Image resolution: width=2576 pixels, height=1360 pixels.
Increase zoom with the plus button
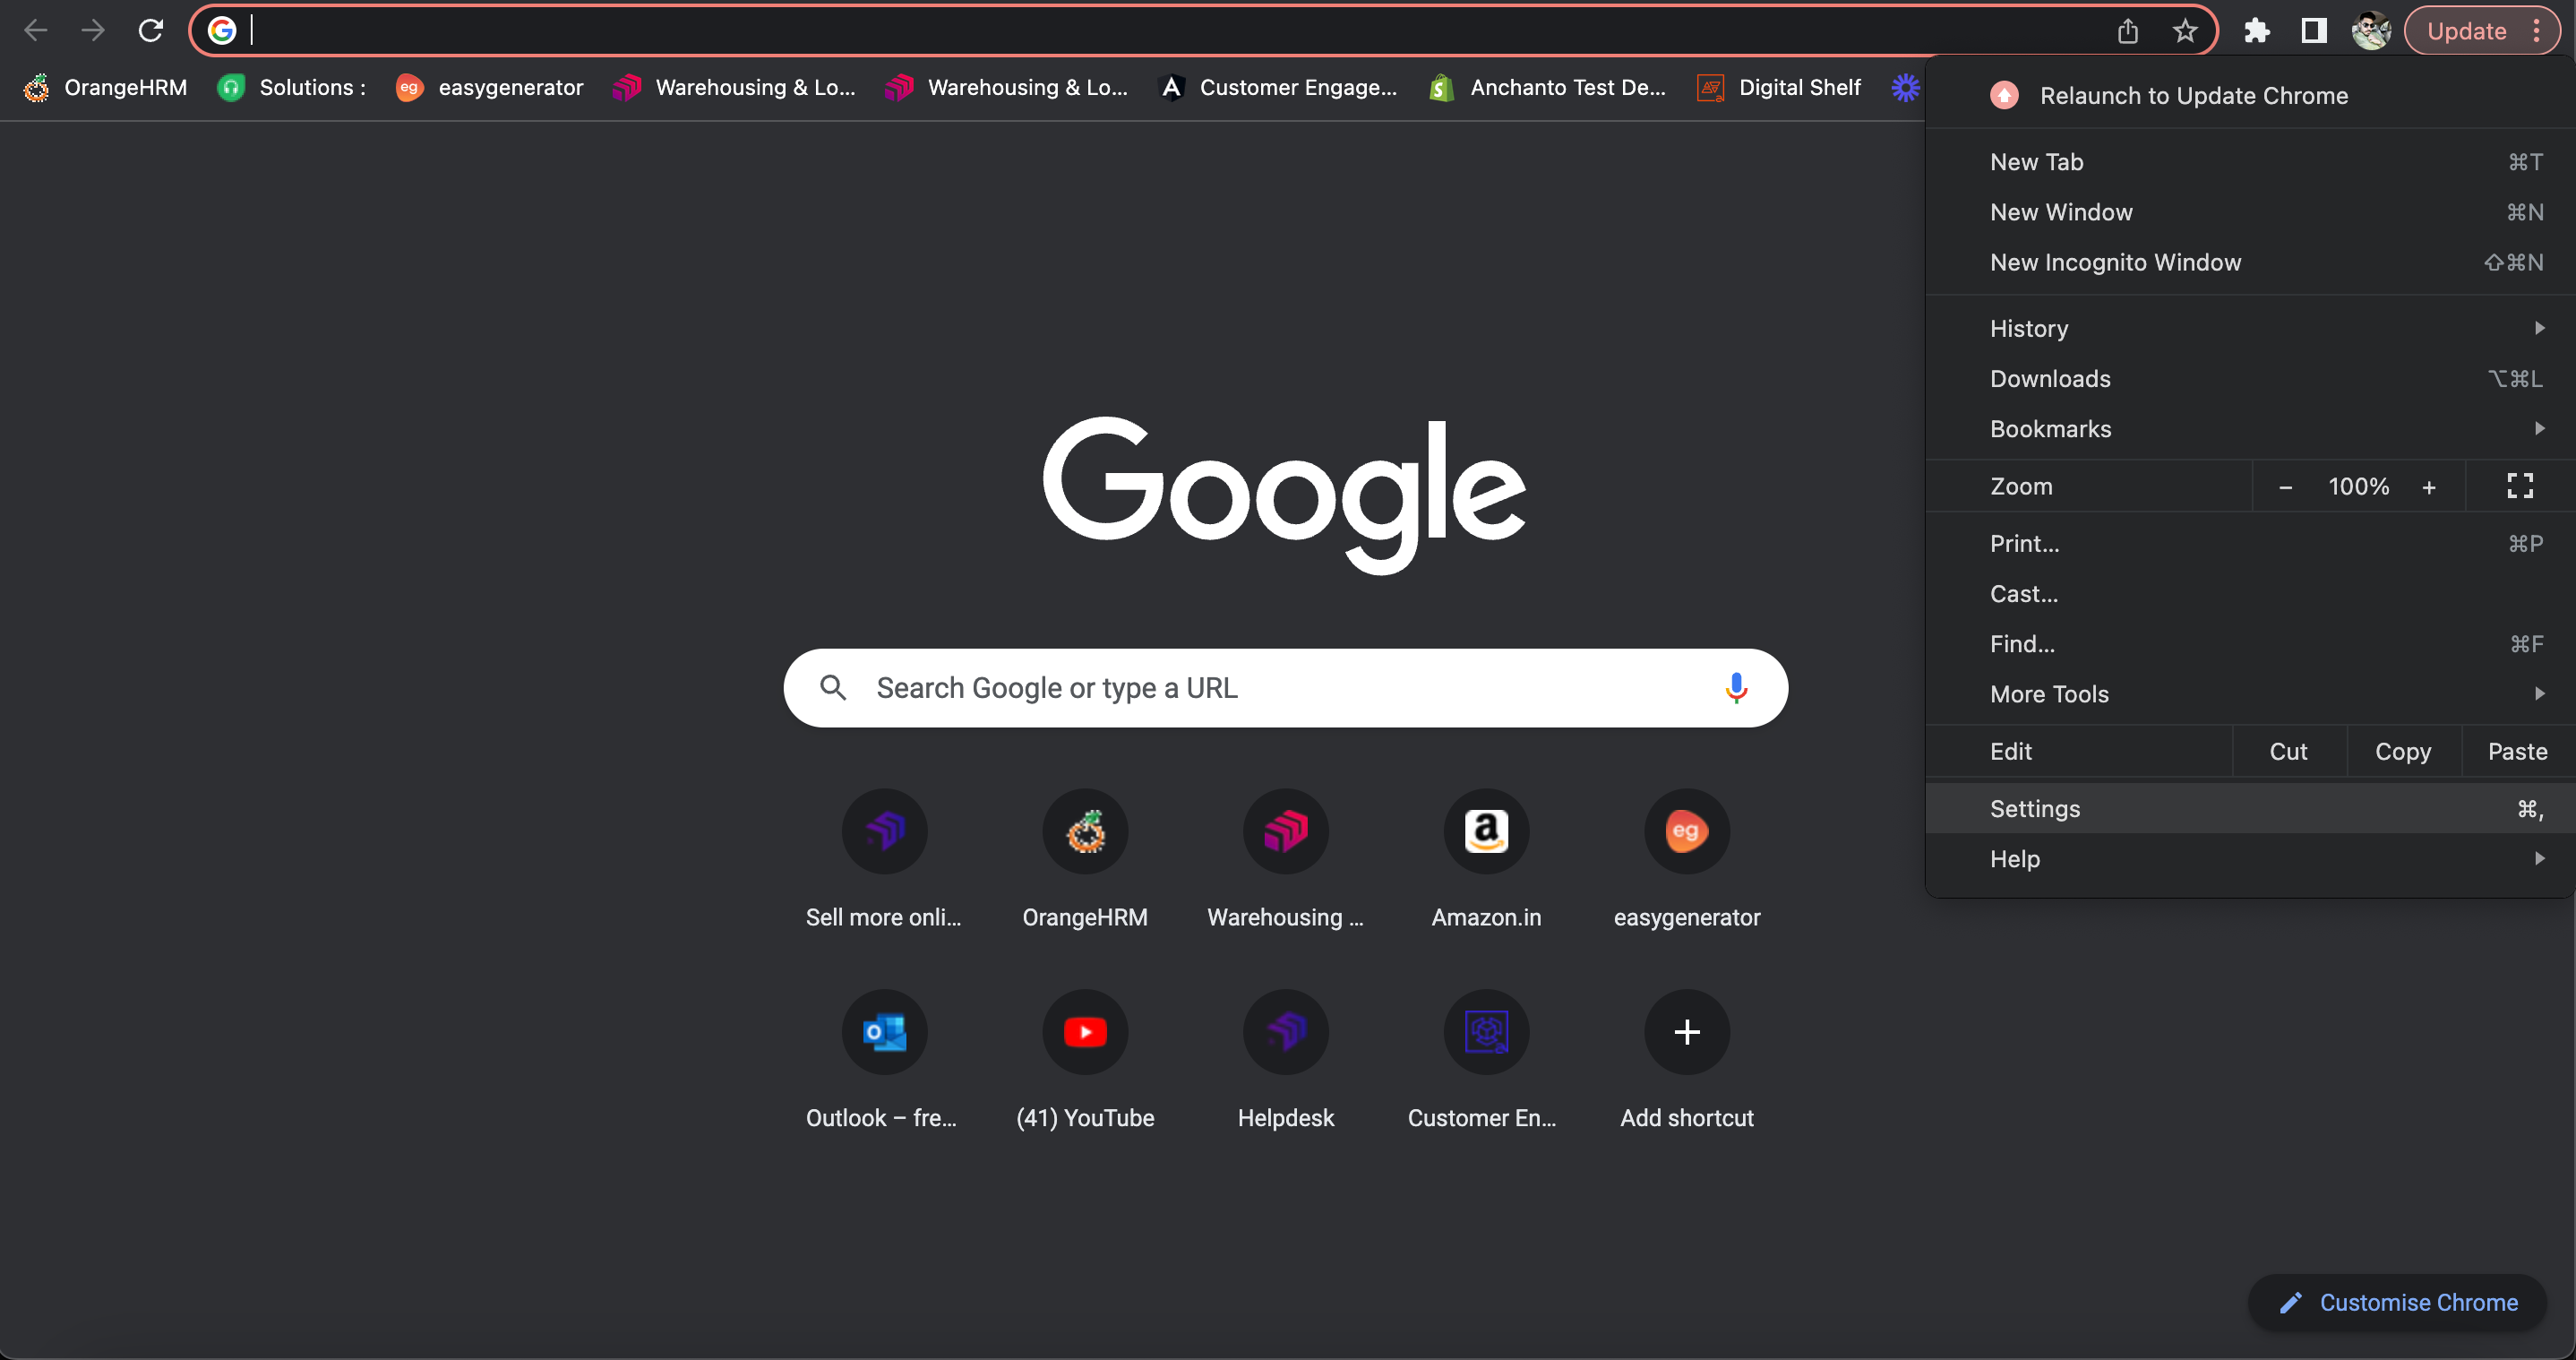coord(2429,487)
